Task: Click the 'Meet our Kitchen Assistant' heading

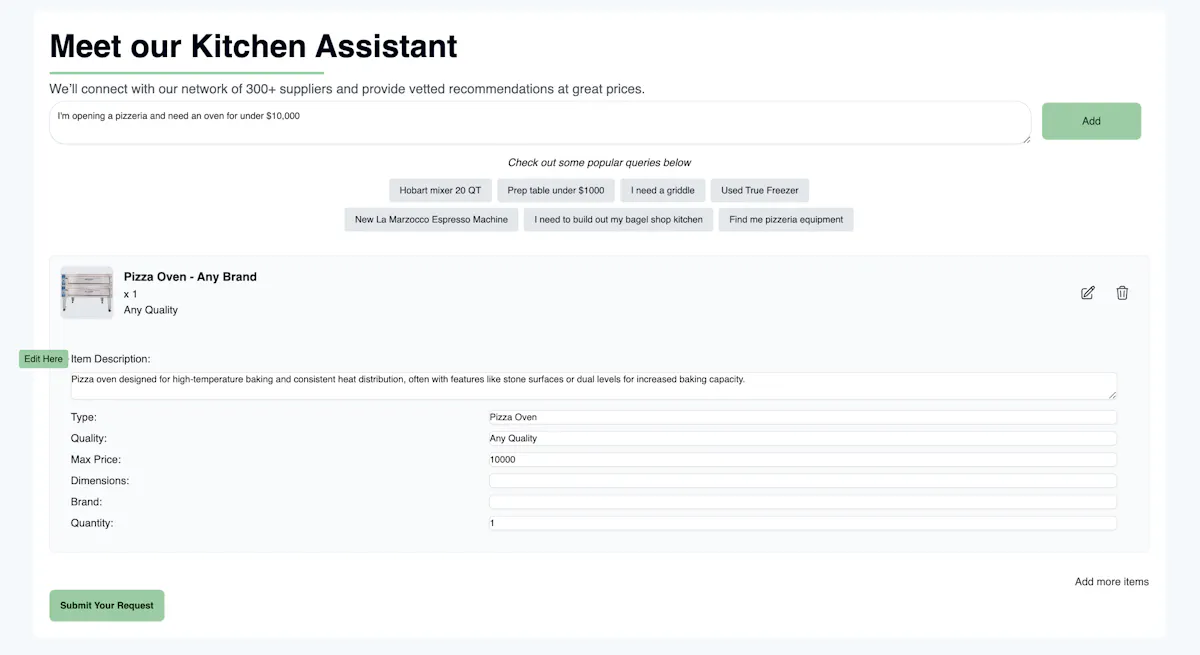Action: (x=254, y=46)
